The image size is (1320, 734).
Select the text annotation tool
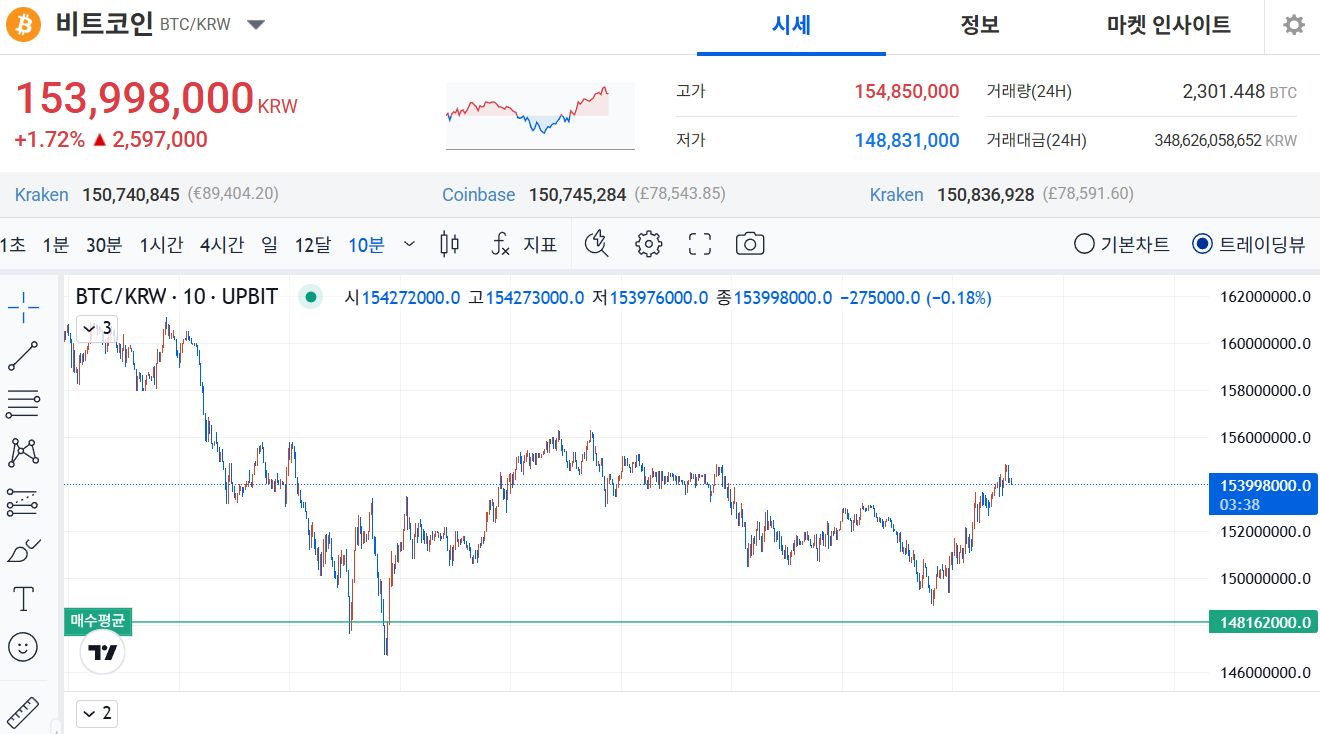click(x=23, y=599)
